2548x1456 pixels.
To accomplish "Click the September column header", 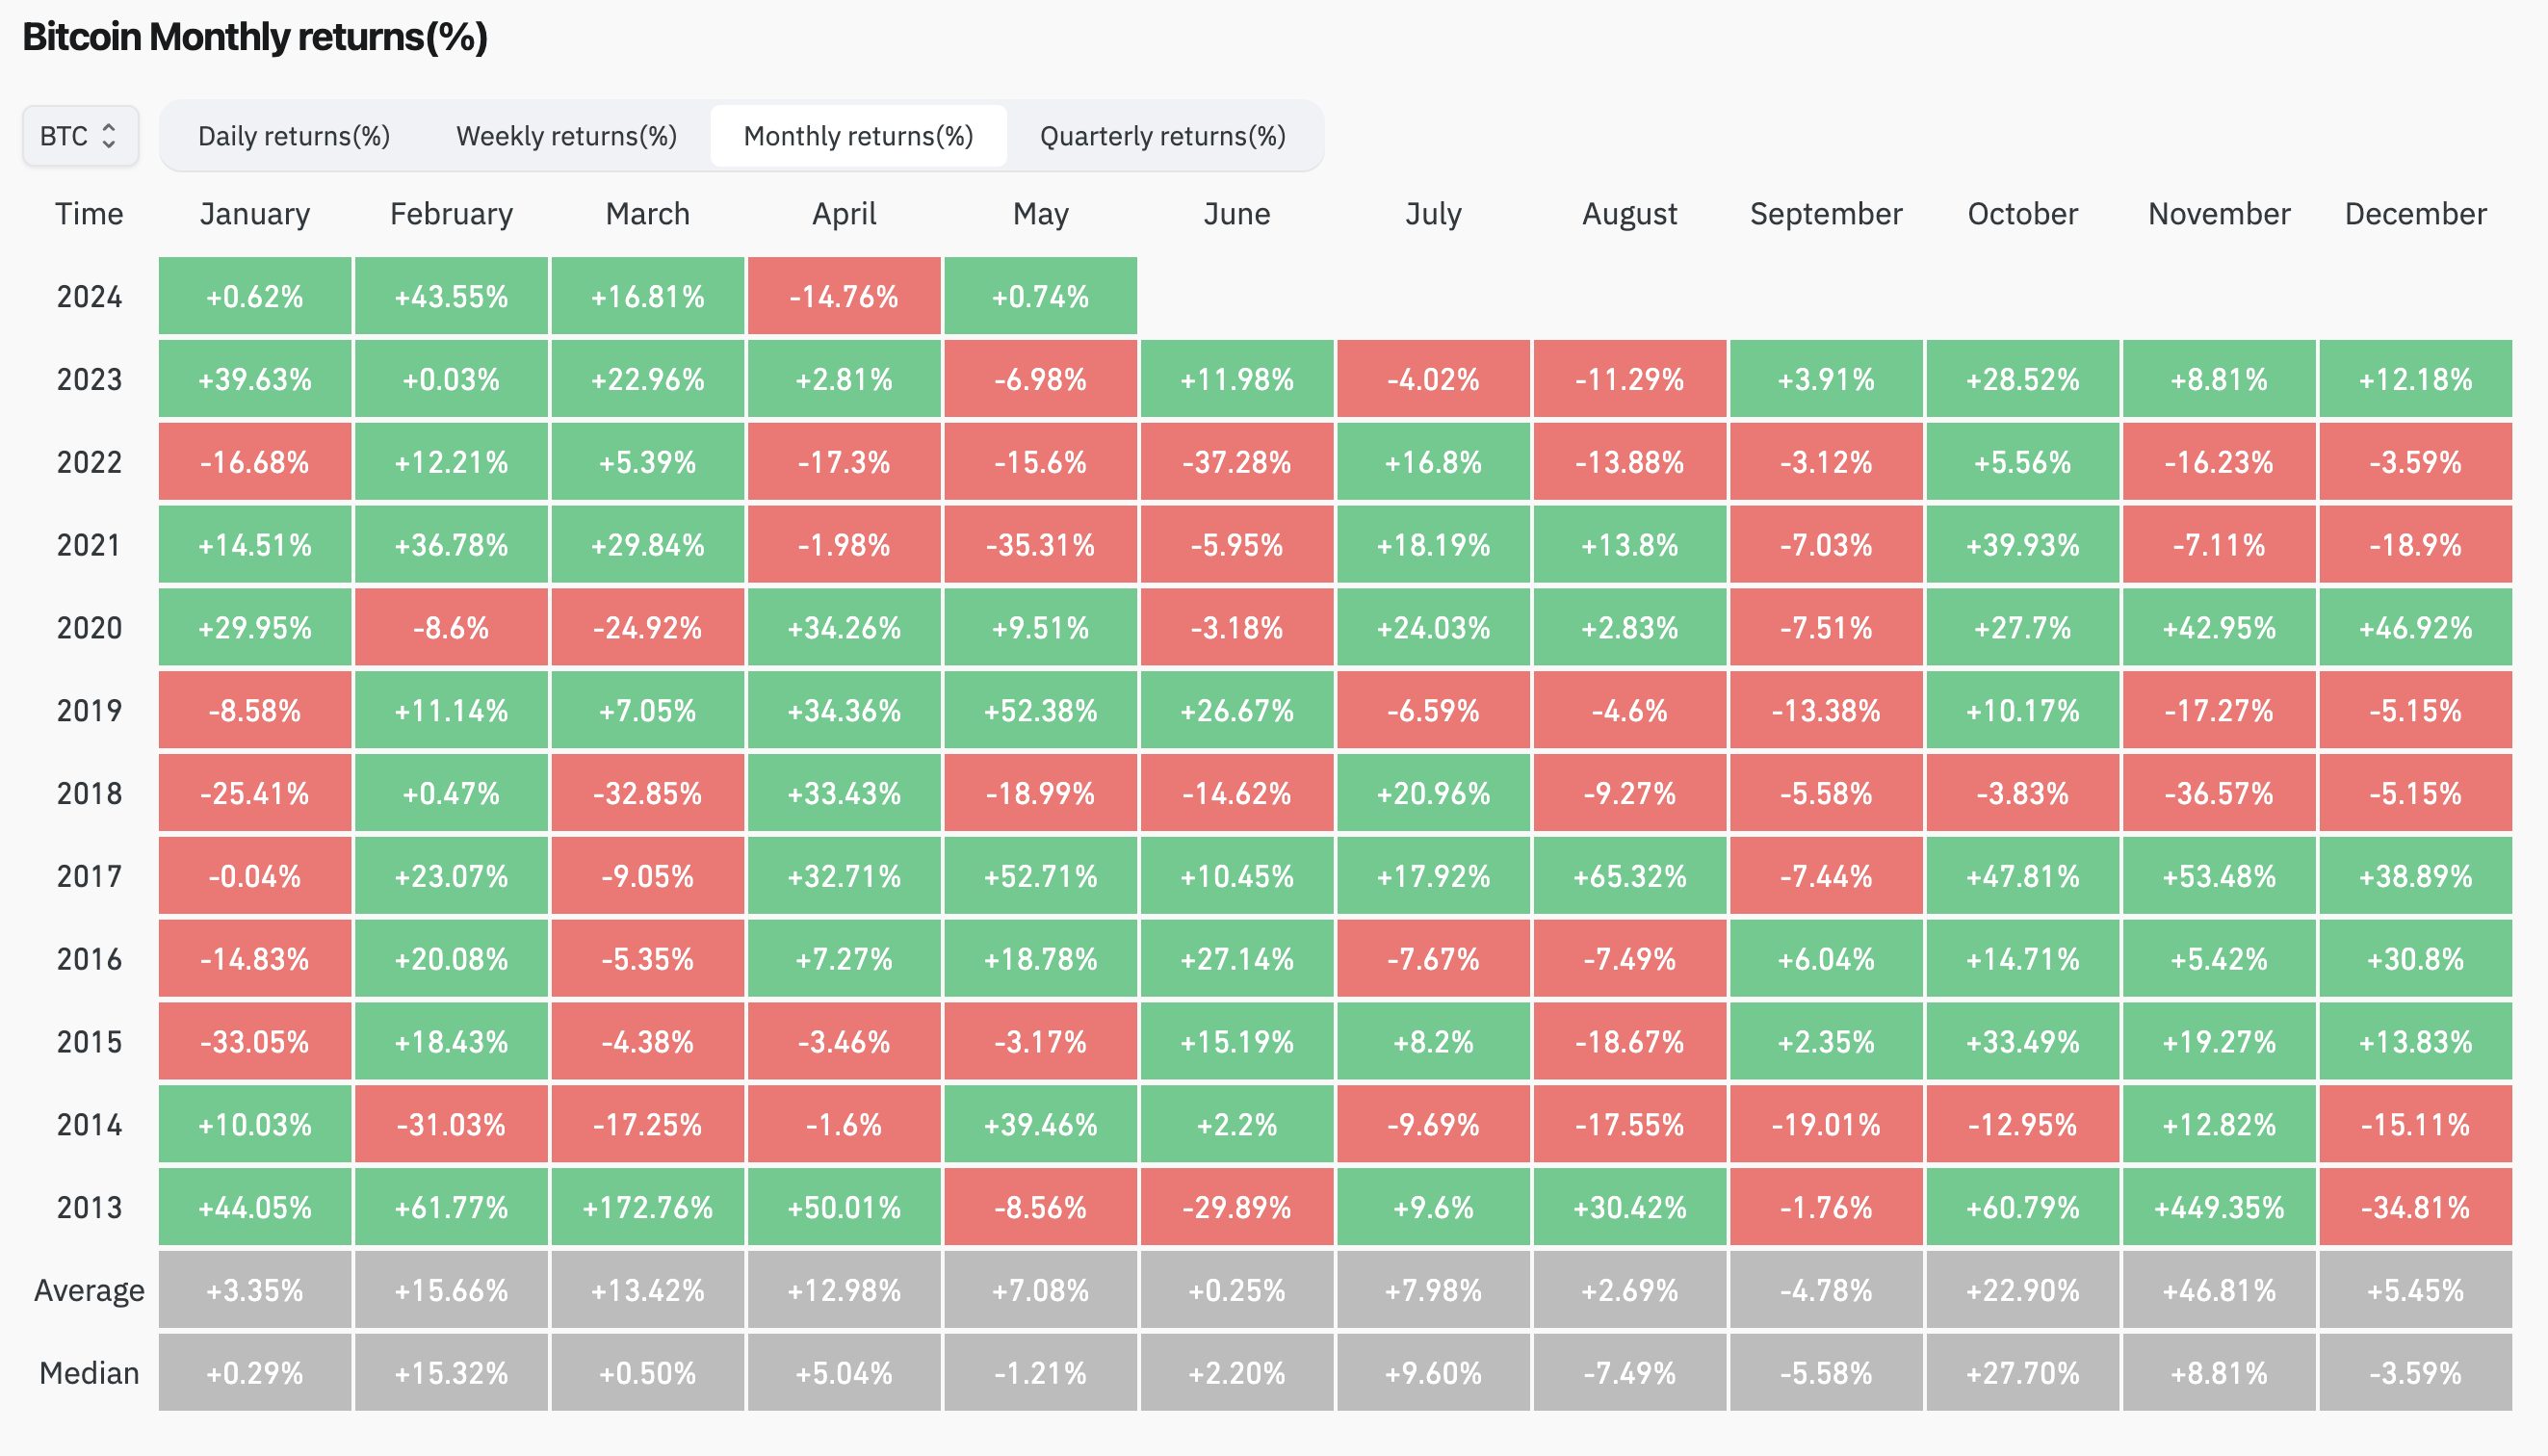I will pyautogui.click(x=1825, y=214).
